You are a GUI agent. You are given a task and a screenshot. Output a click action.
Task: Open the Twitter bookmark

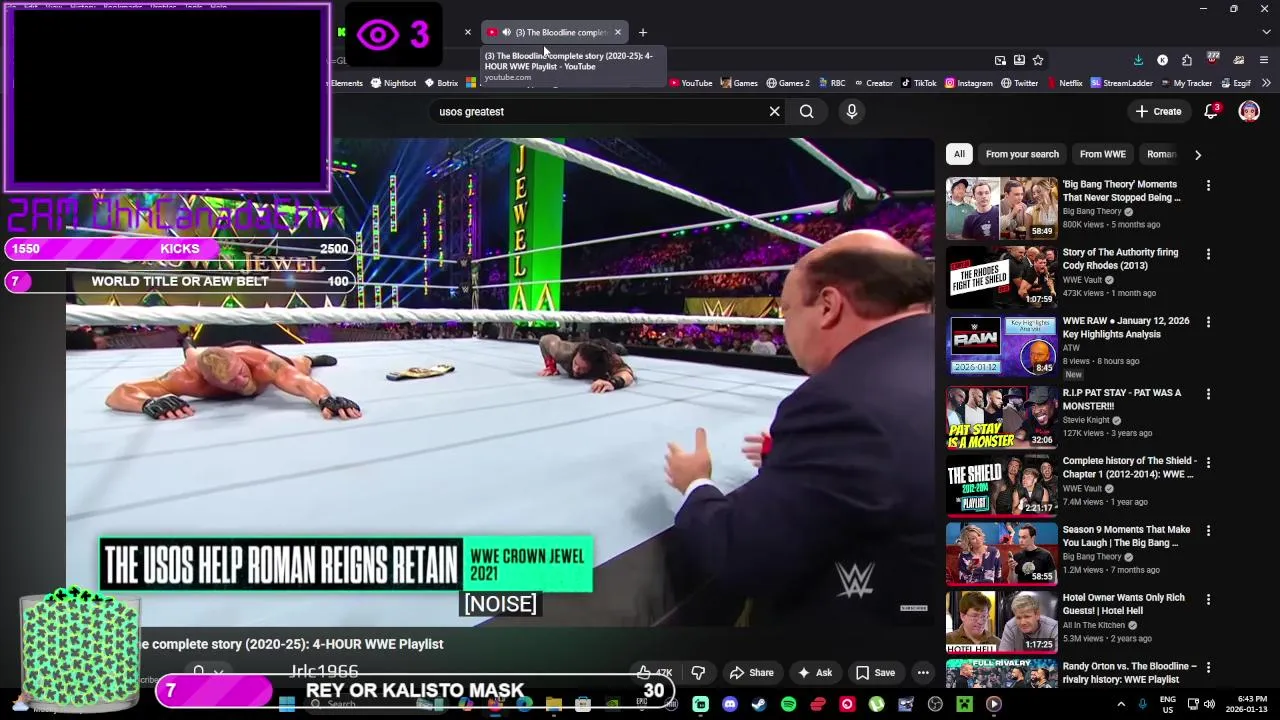click(x=1019, y=83)
